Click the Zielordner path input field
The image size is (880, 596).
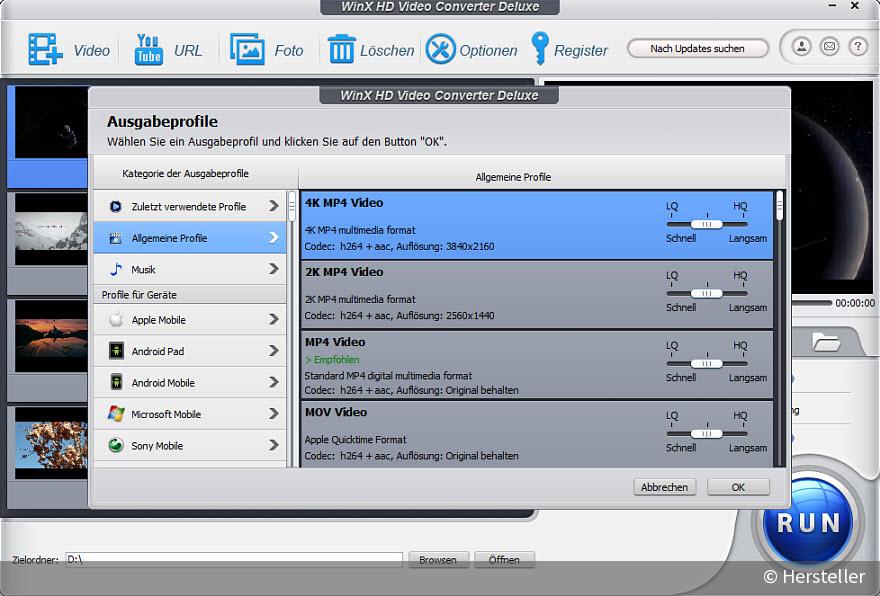pyautogui.click(x=234, y=560)
